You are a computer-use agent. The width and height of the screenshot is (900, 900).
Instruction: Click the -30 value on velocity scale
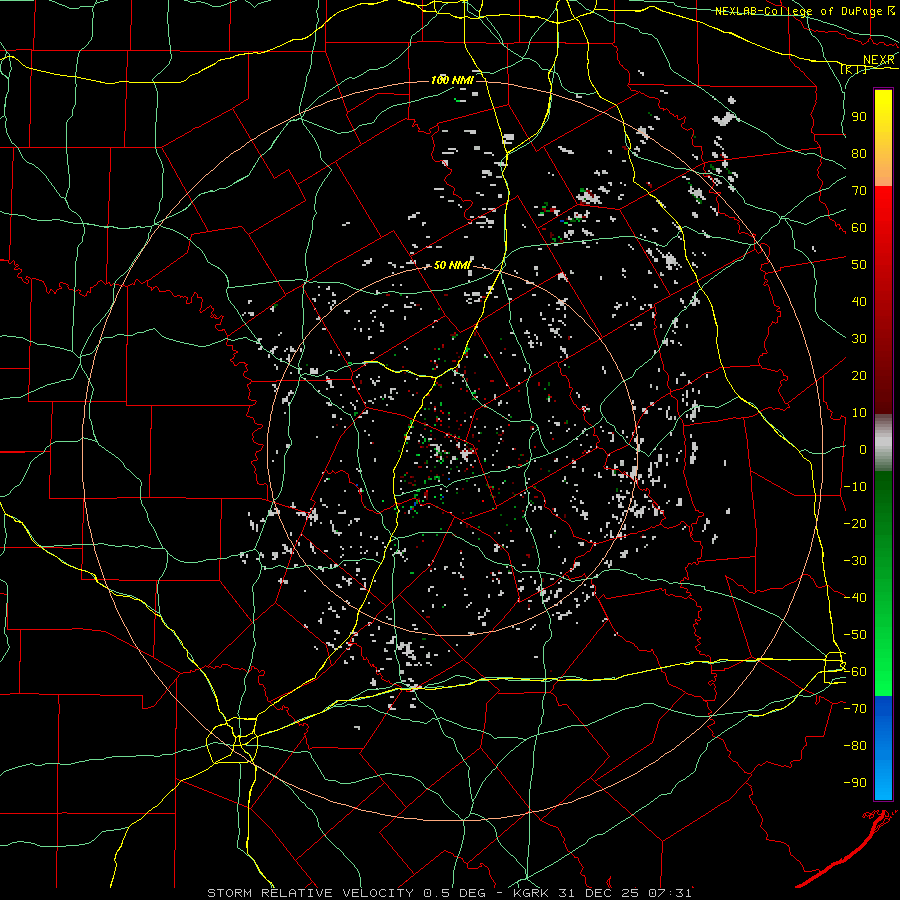(855, 561)
